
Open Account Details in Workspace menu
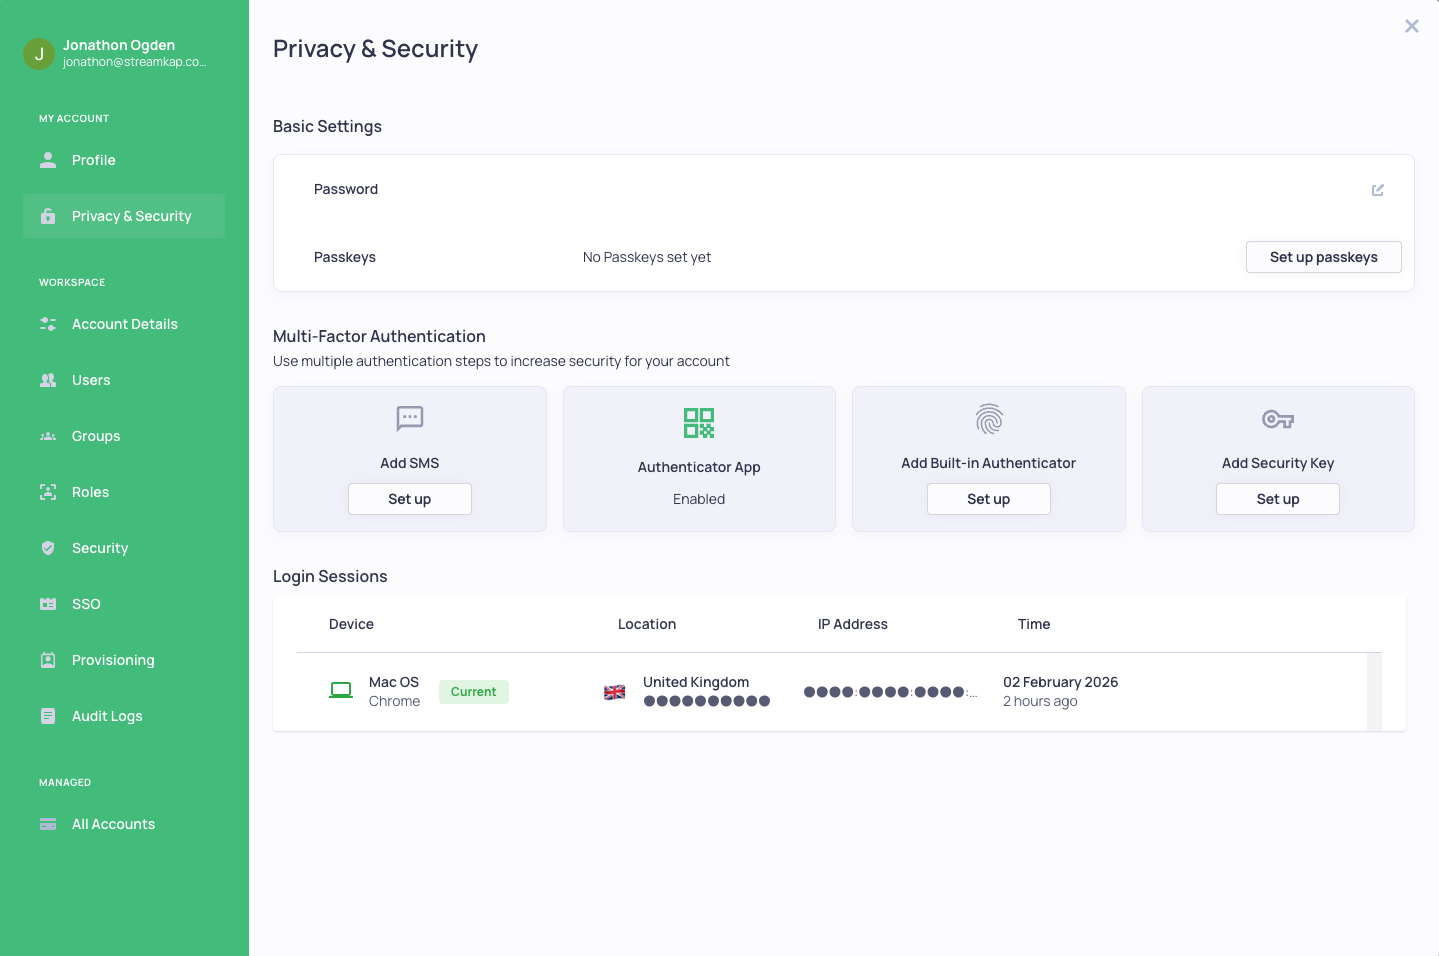(x=124, y=323)
